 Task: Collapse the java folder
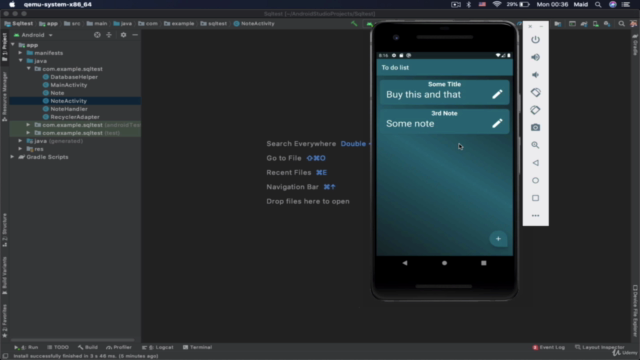tap(21, 61)
